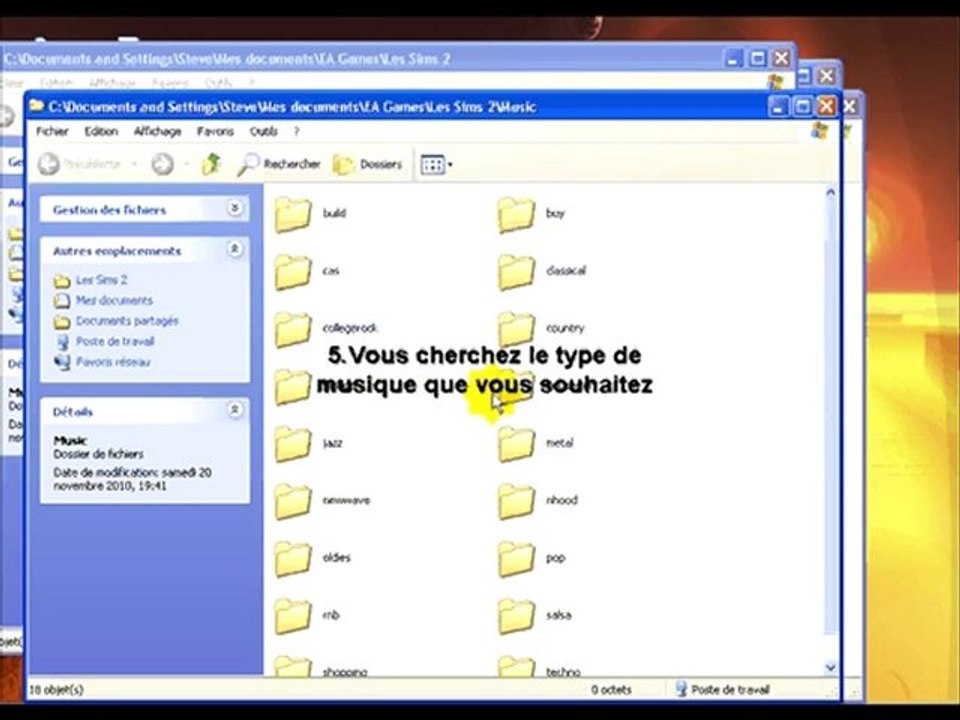Click the Précédente back arrow icon

point(49,164)
